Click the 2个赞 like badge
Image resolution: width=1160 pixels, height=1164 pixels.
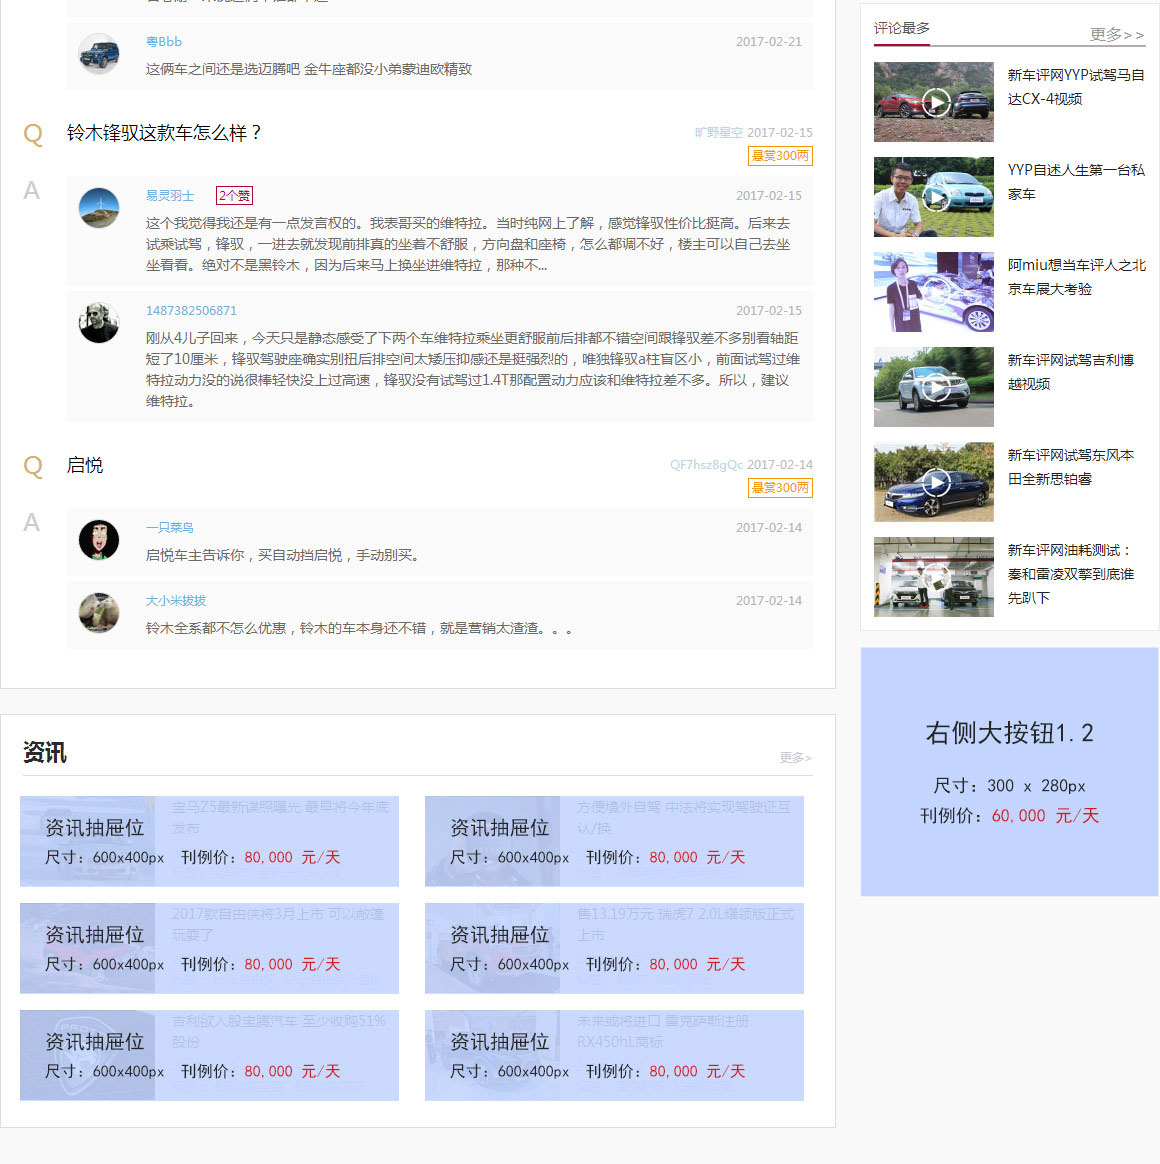click(234, 195)
